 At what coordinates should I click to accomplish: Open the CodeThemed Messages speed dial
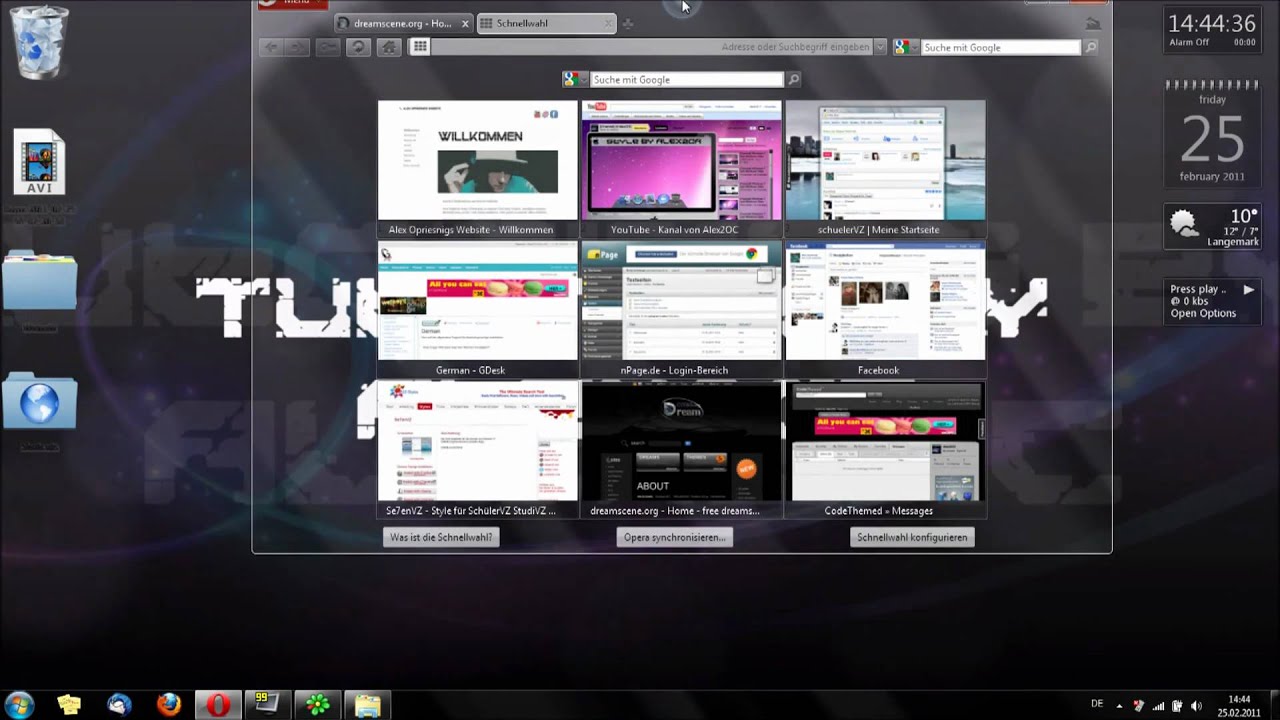(x=885, y=449)
